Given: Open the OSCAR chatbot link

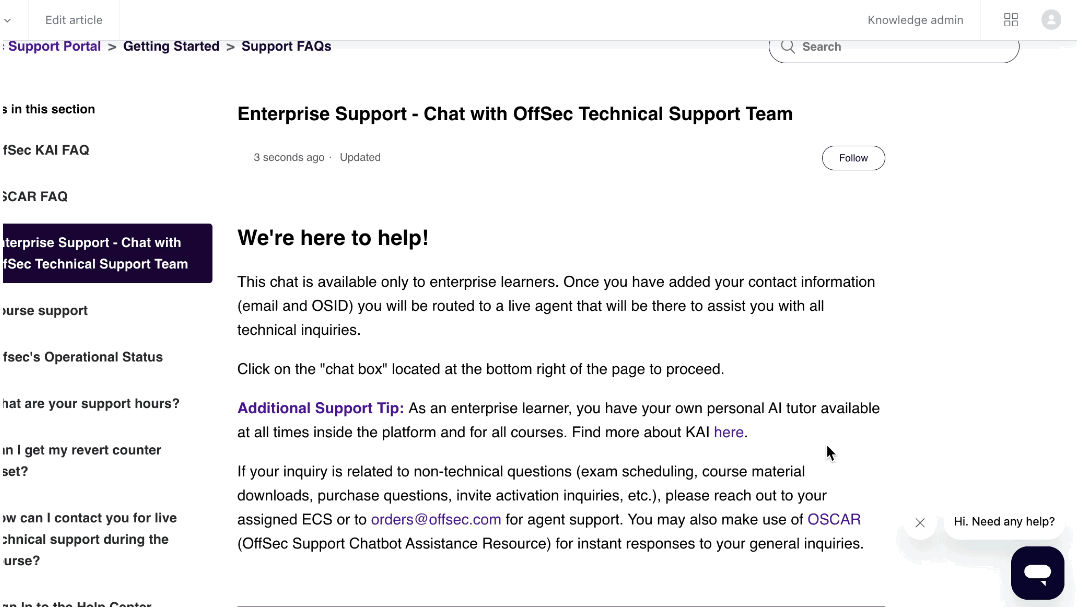Looking at the screenshot, I should tap(833, 520).
